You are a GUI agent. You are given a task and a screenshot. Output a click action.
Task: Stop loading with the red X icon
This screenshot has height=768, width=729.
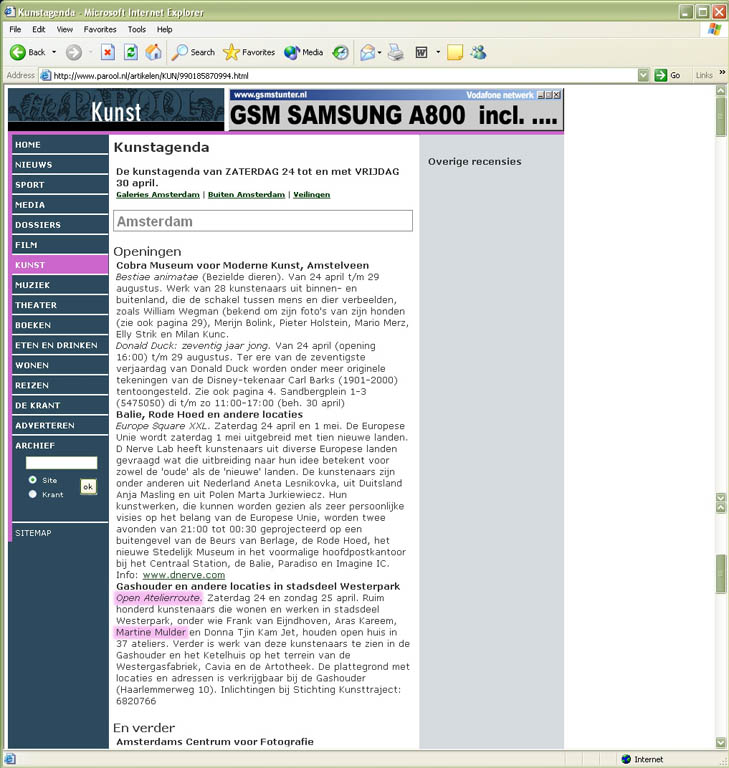tap(108, 52)
